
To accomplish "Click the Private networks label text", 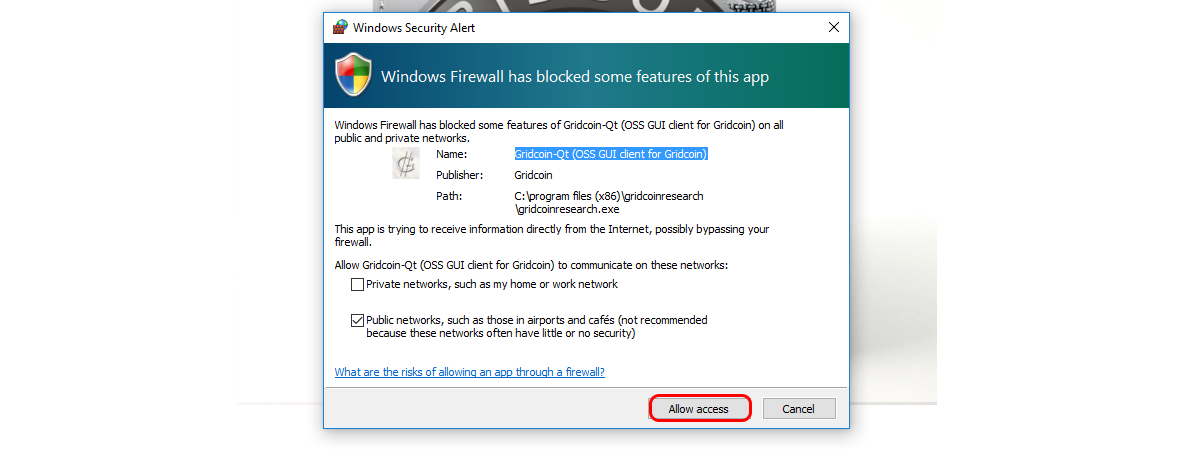I will (492, 284).
